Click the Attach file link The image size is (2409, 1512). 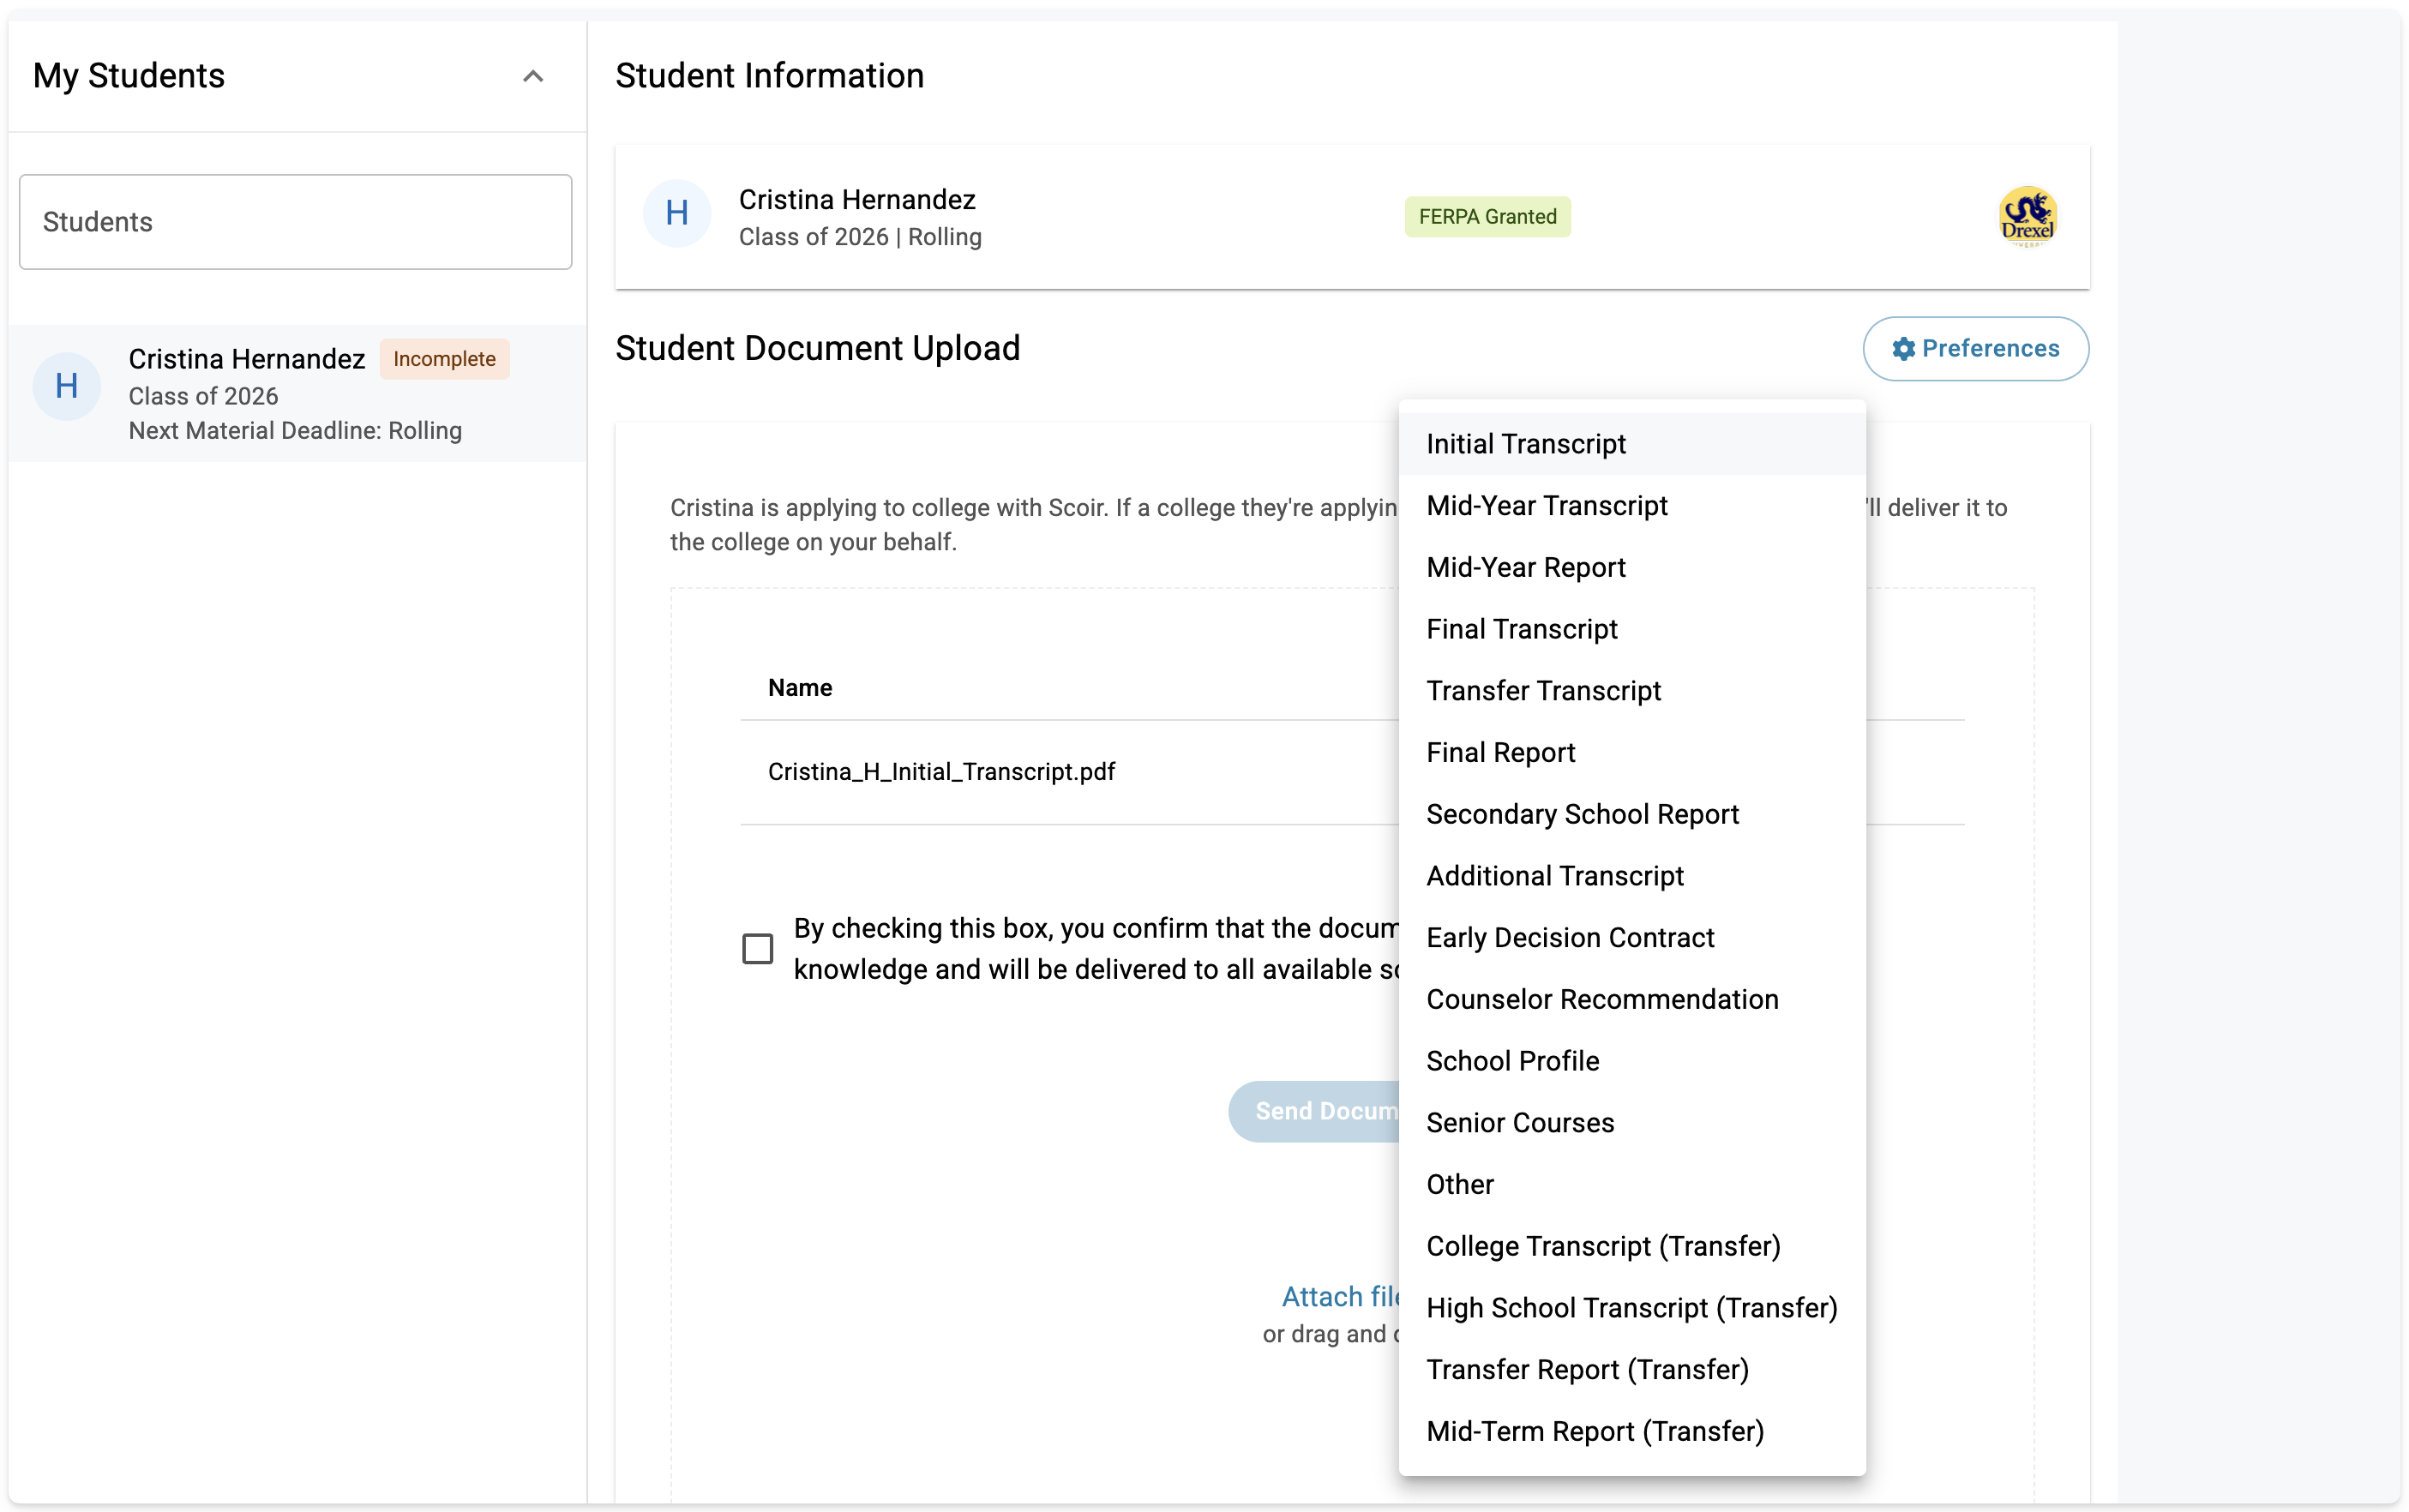1340,1296
